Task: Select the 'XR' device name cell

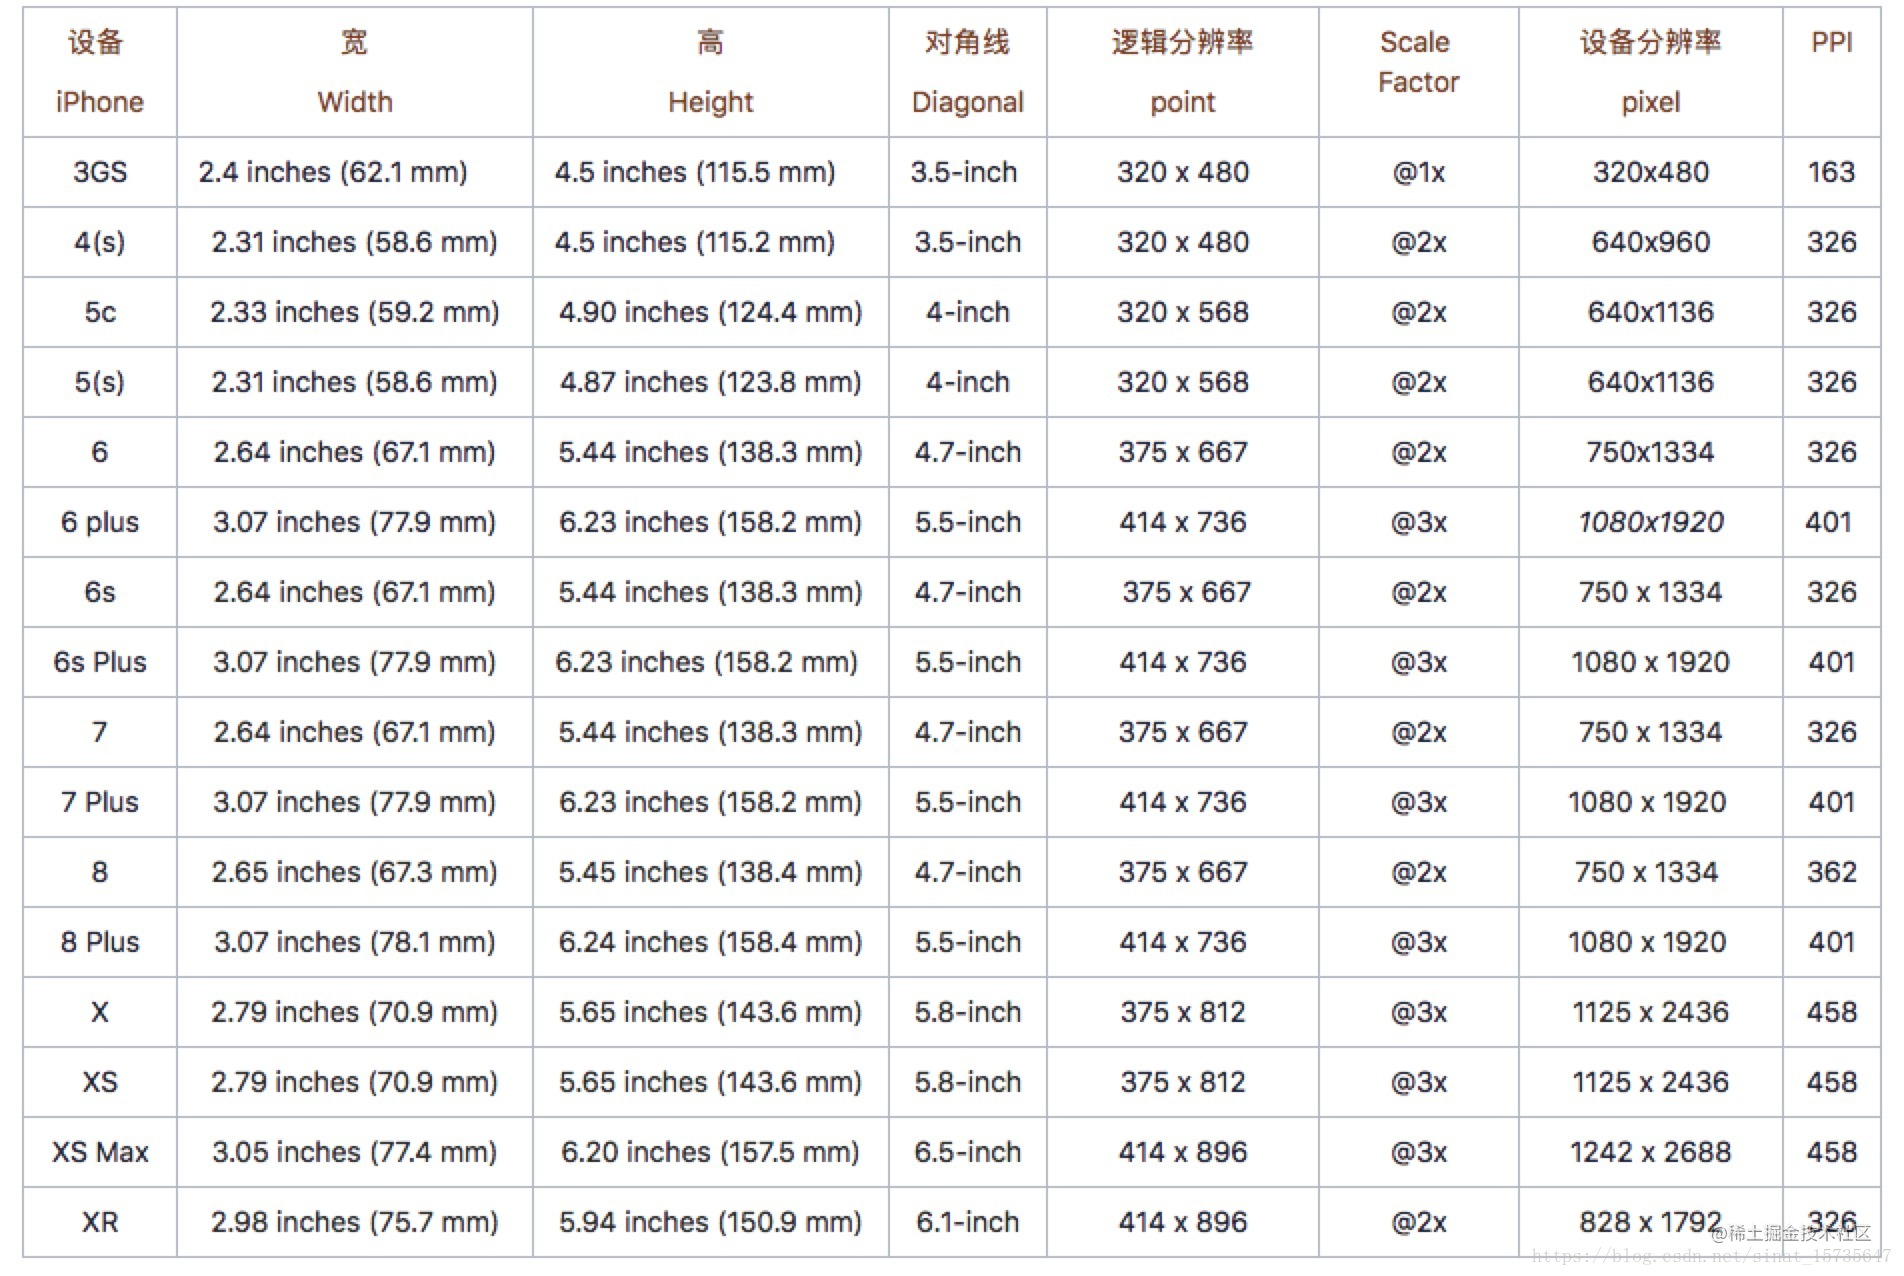Action: pos(100,1222)
